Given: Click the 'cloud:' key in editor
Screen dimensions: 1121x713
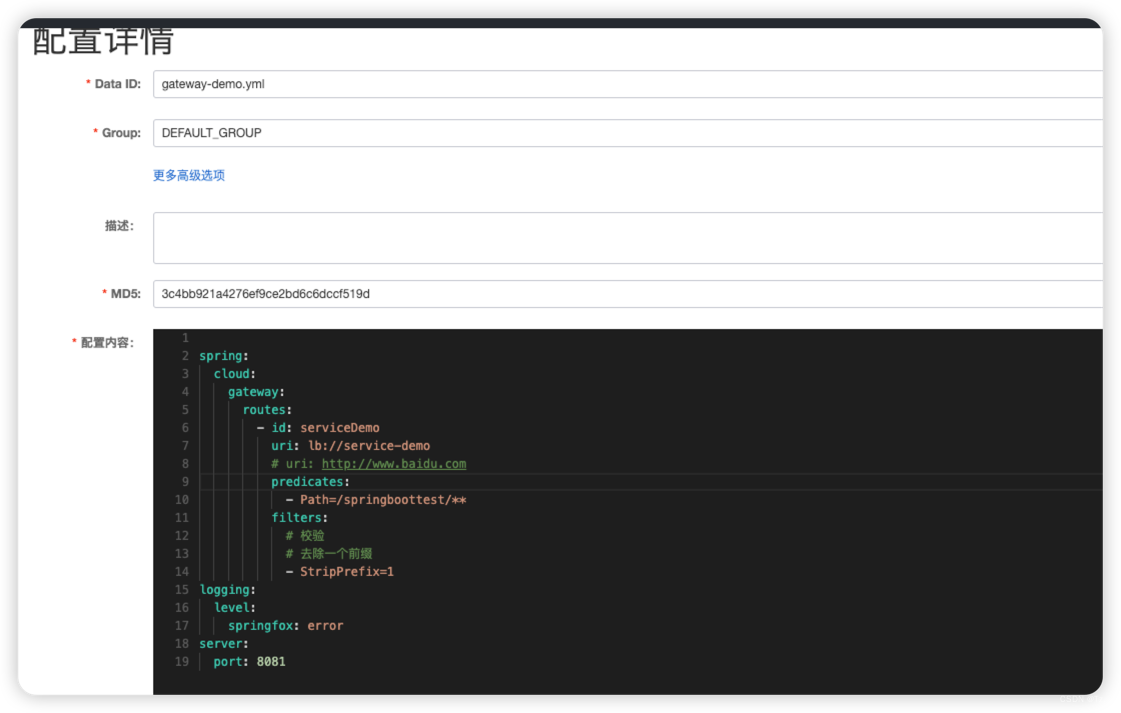Looking at the screenshot, I should 234,373.
